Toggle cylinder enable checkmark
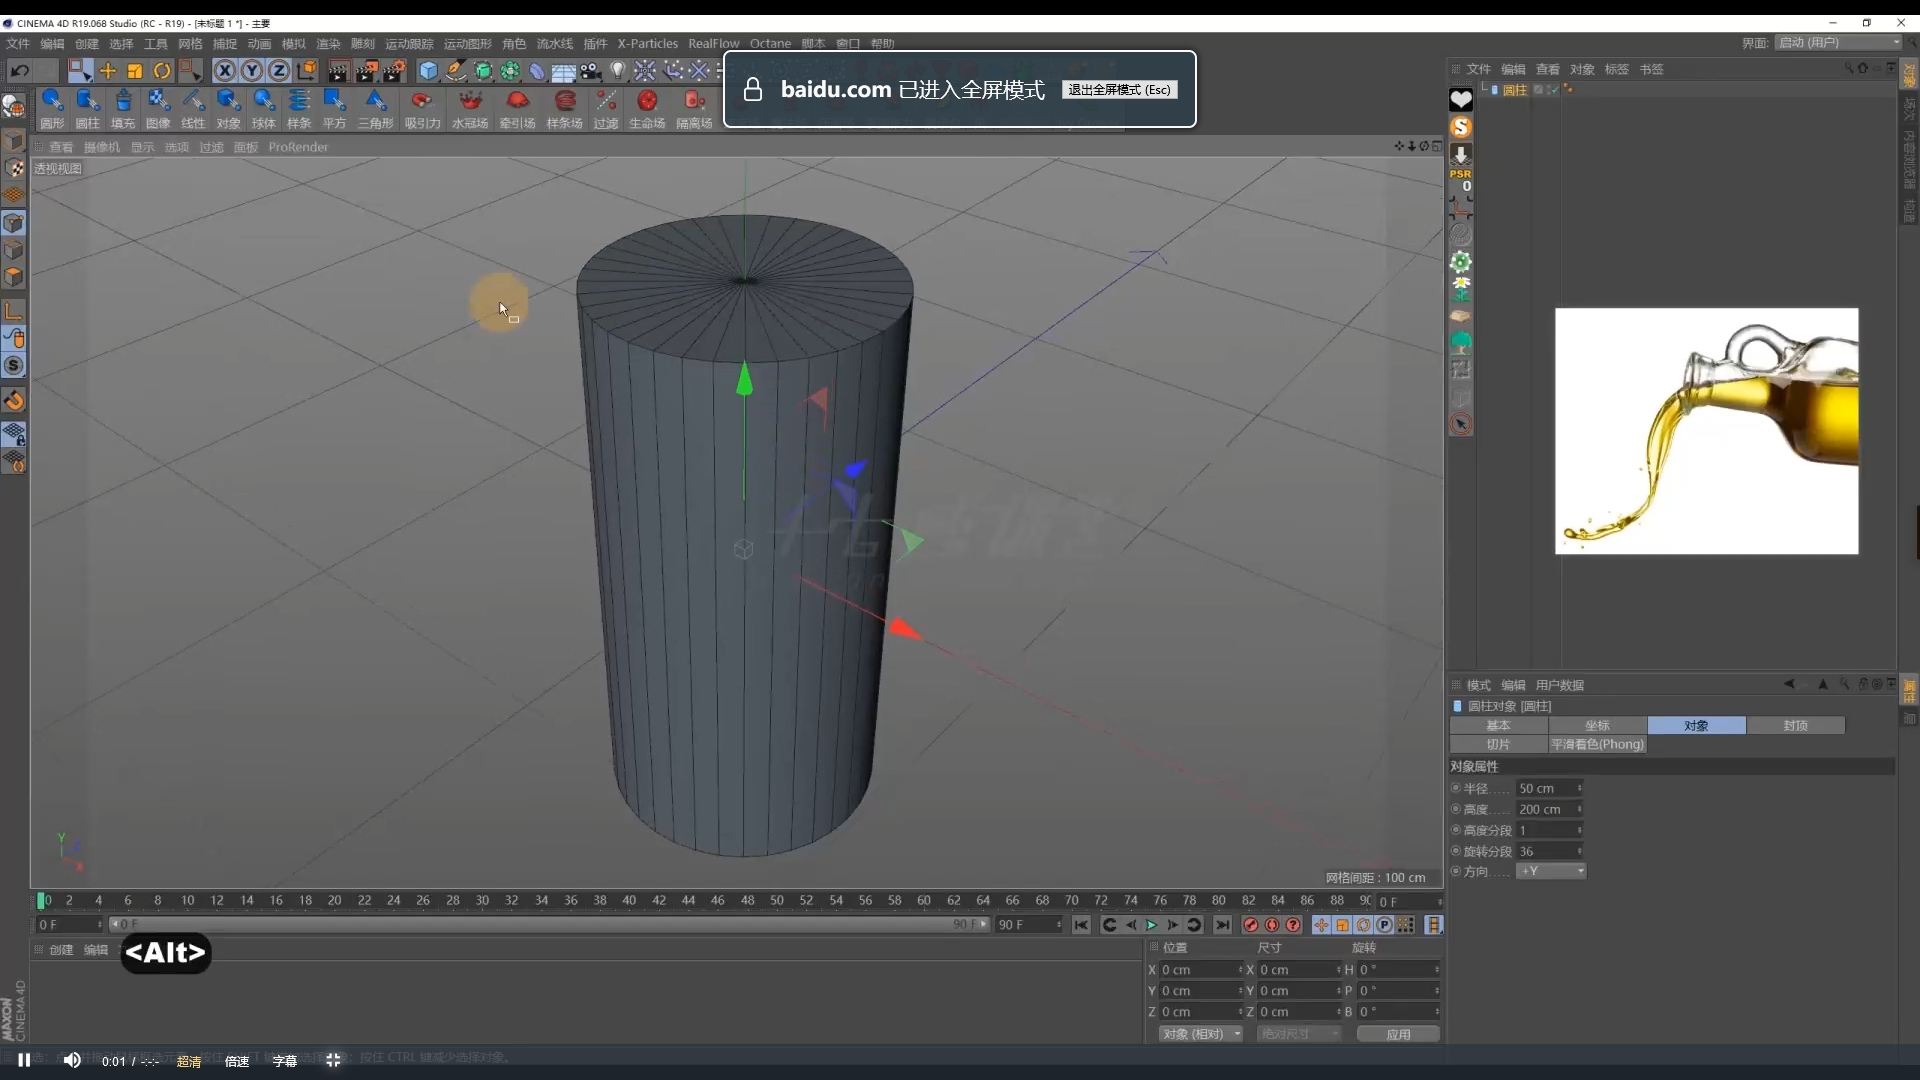Viewport: 1920px width, 1080px height. (1554, 90)
